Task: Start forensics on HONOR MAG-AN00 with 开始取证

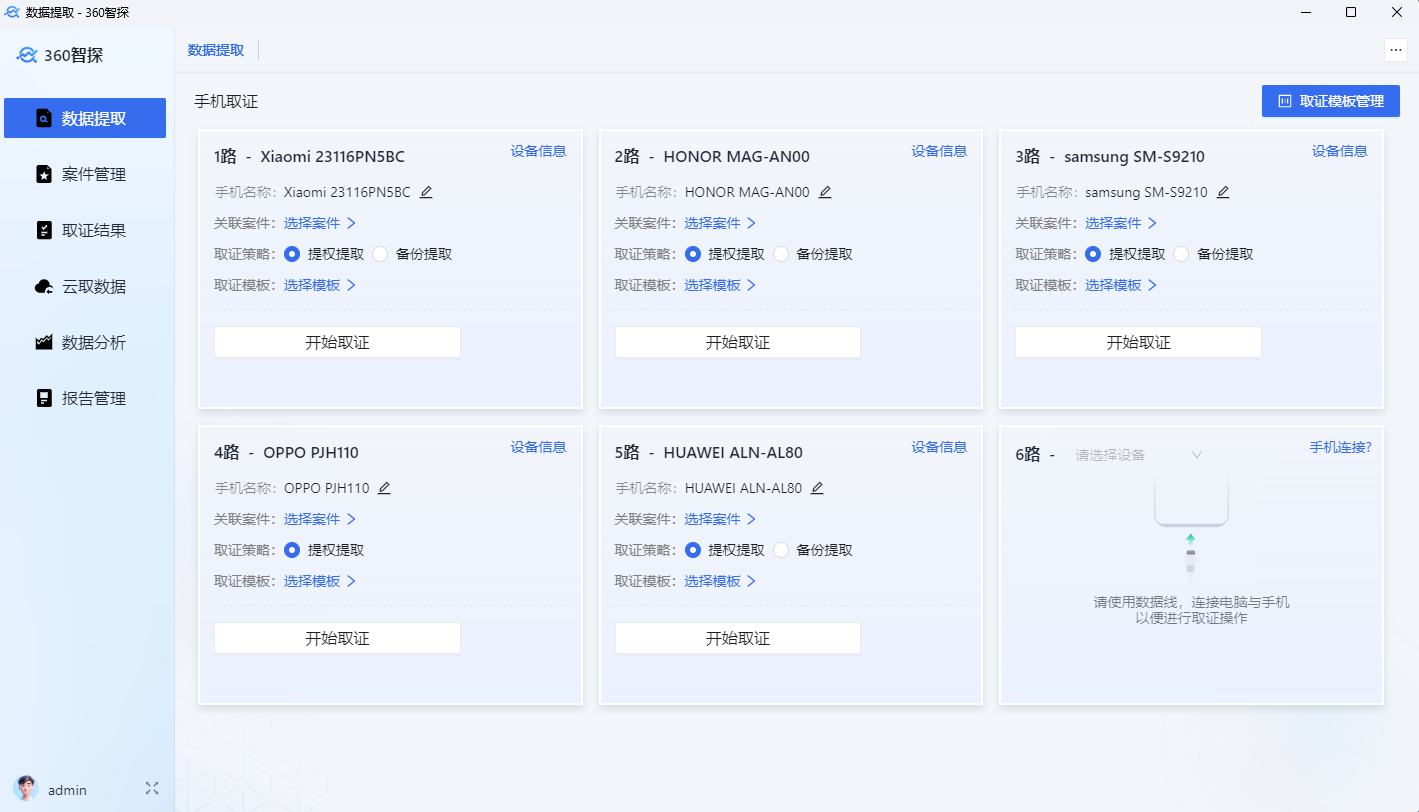Action: (x=738, y=342)
